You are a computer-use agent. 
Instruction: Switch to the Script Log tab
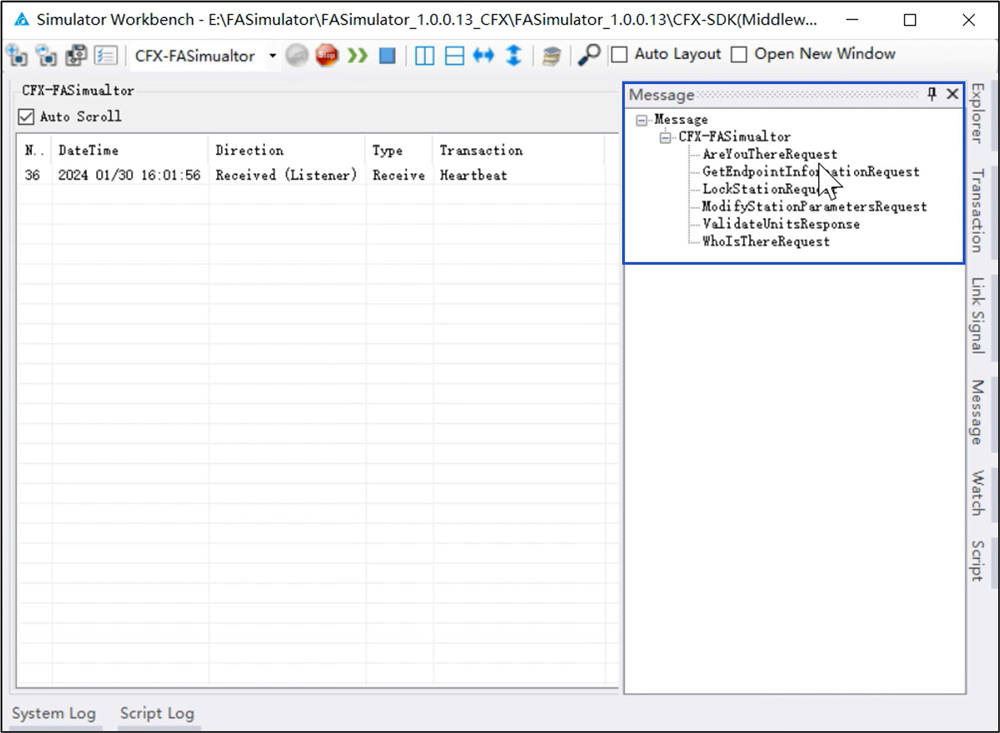click(x=156, y=713)
